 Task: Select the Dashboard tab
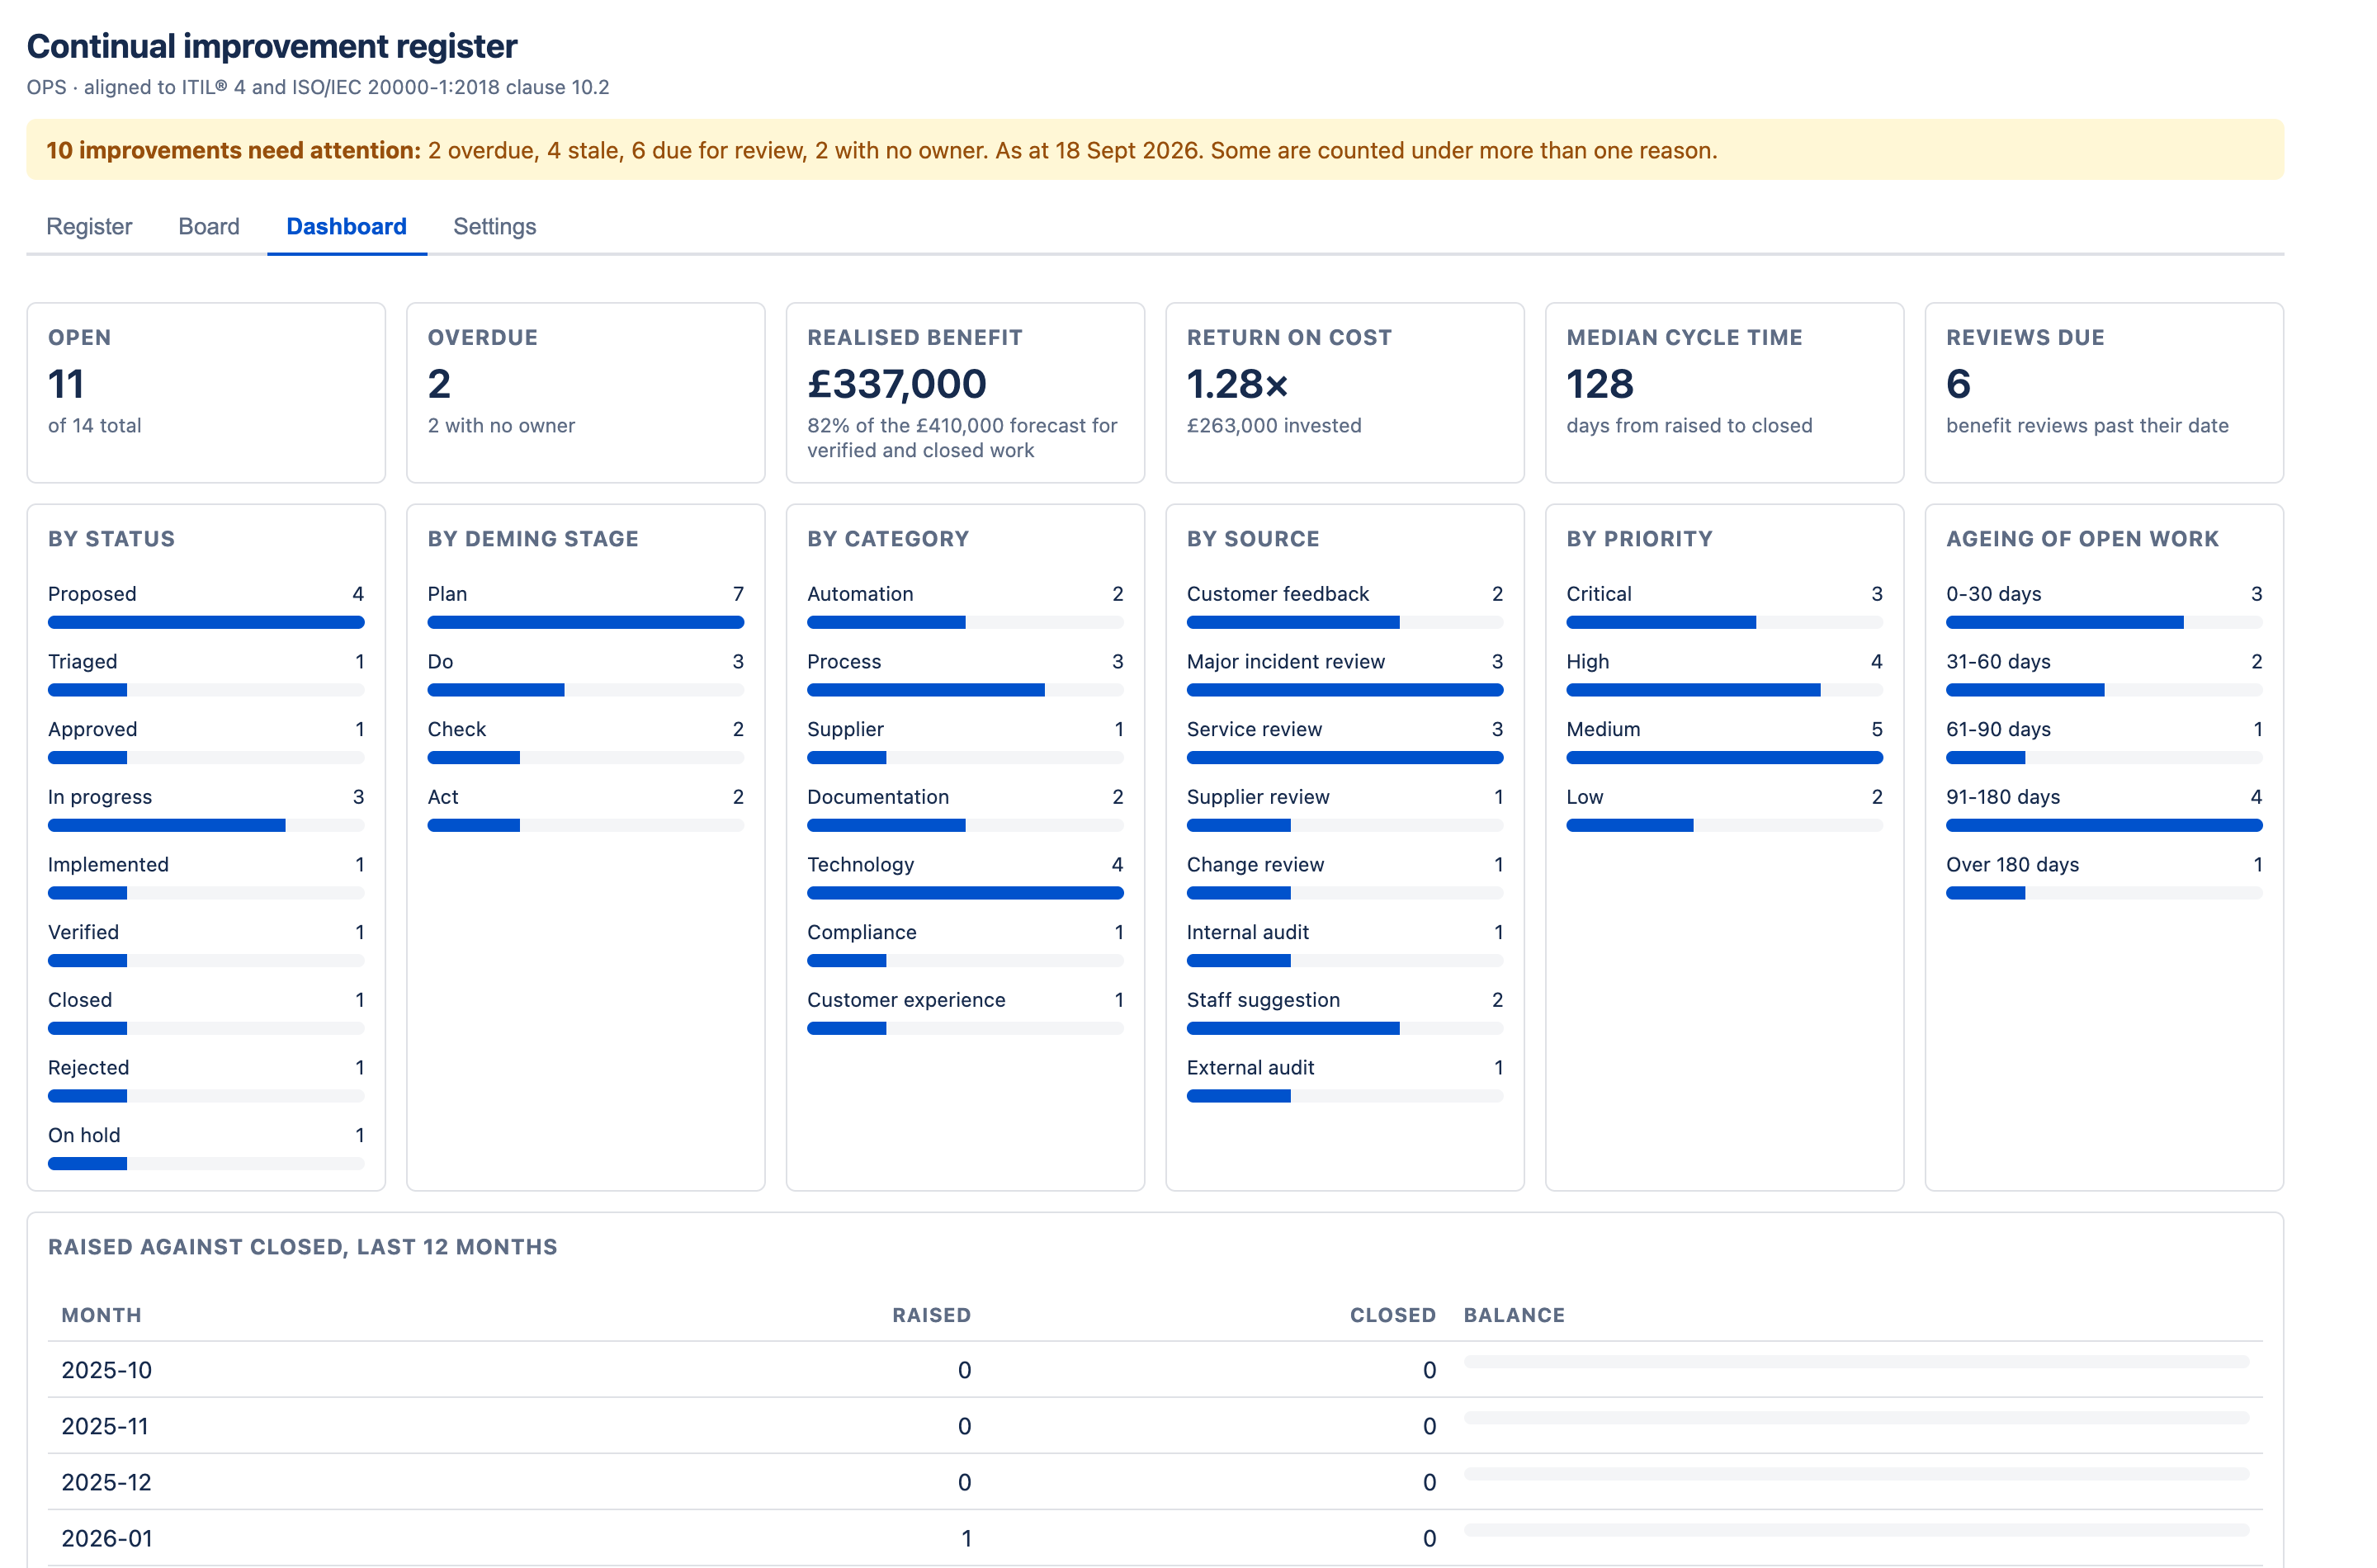tap(346, 226)
